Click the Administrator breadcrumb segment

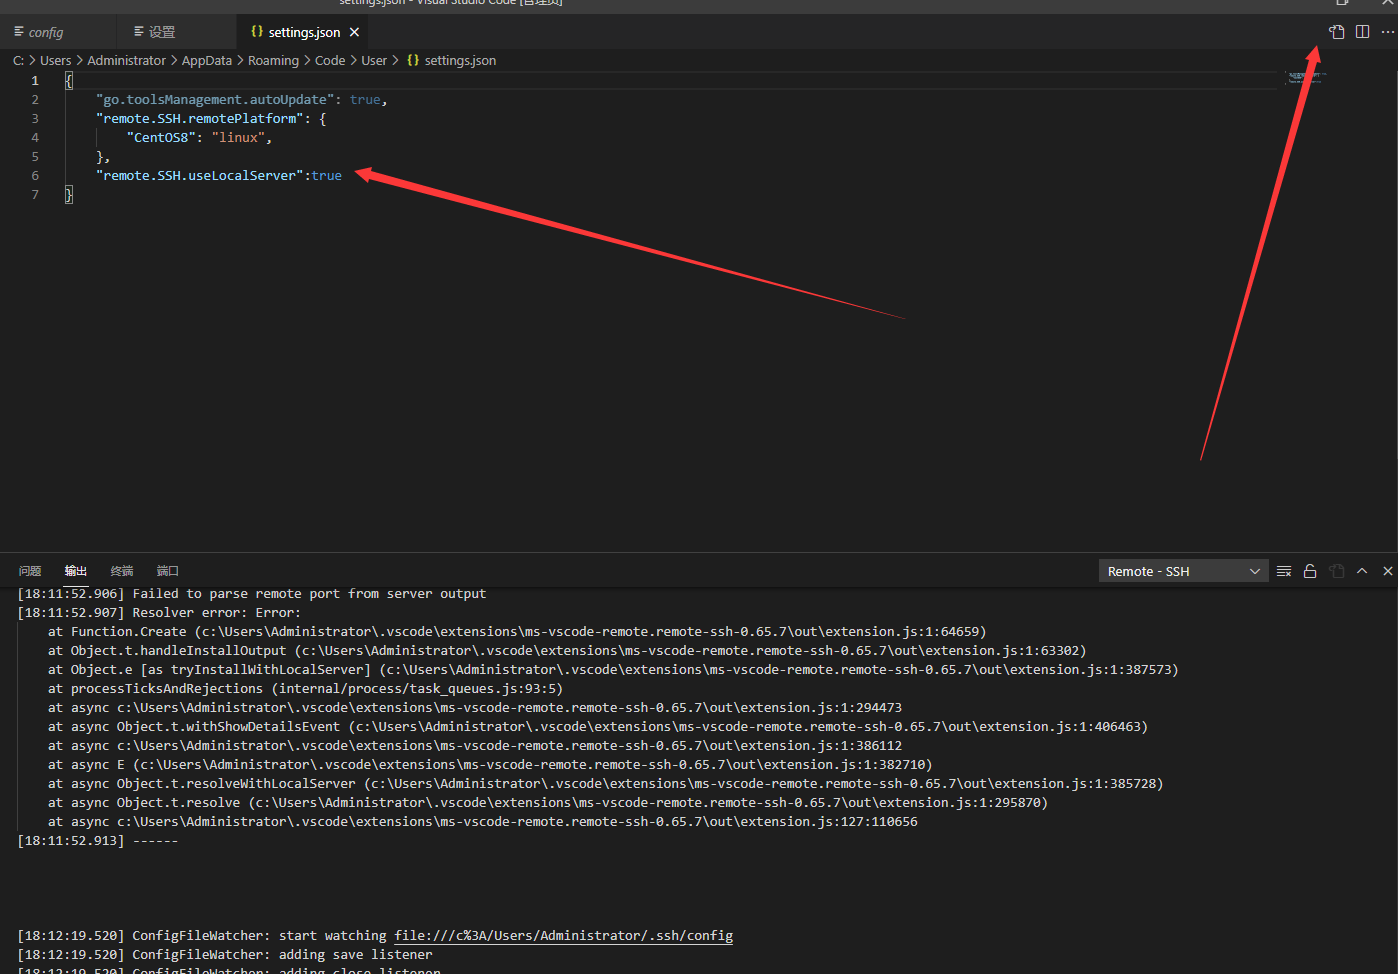127,61
